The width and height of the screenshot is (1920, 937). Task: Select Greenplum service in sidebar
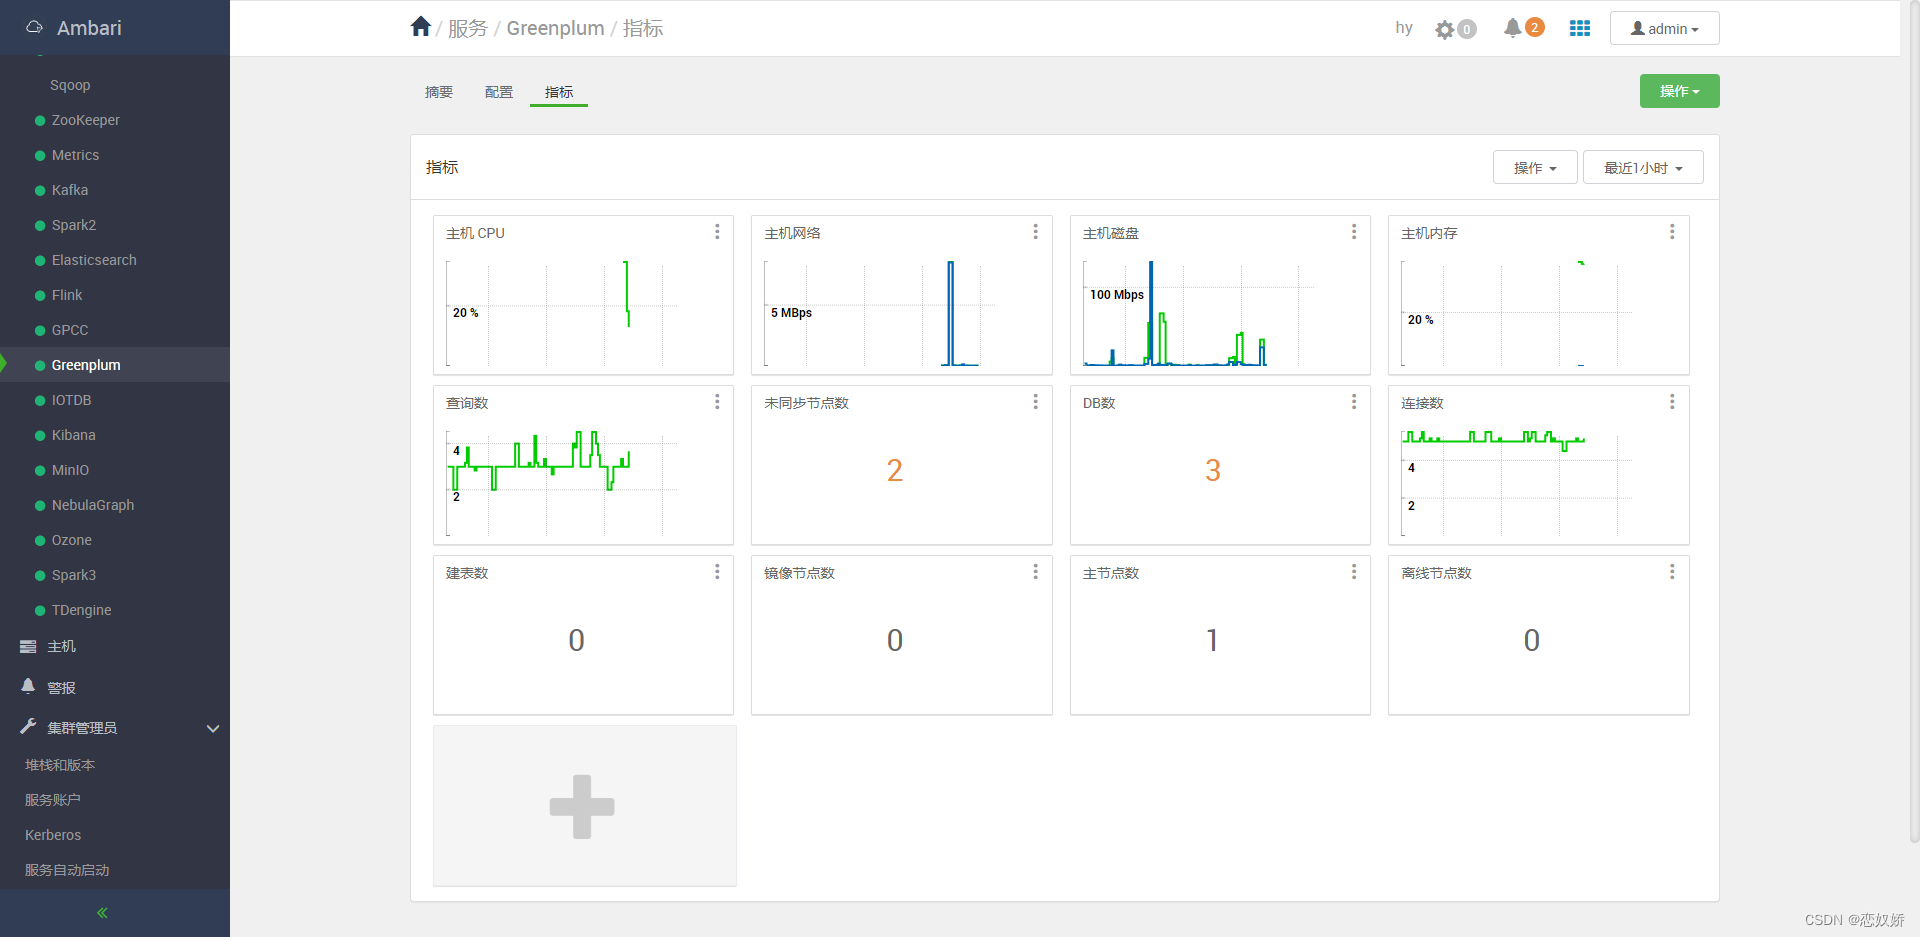coord(86,365)
